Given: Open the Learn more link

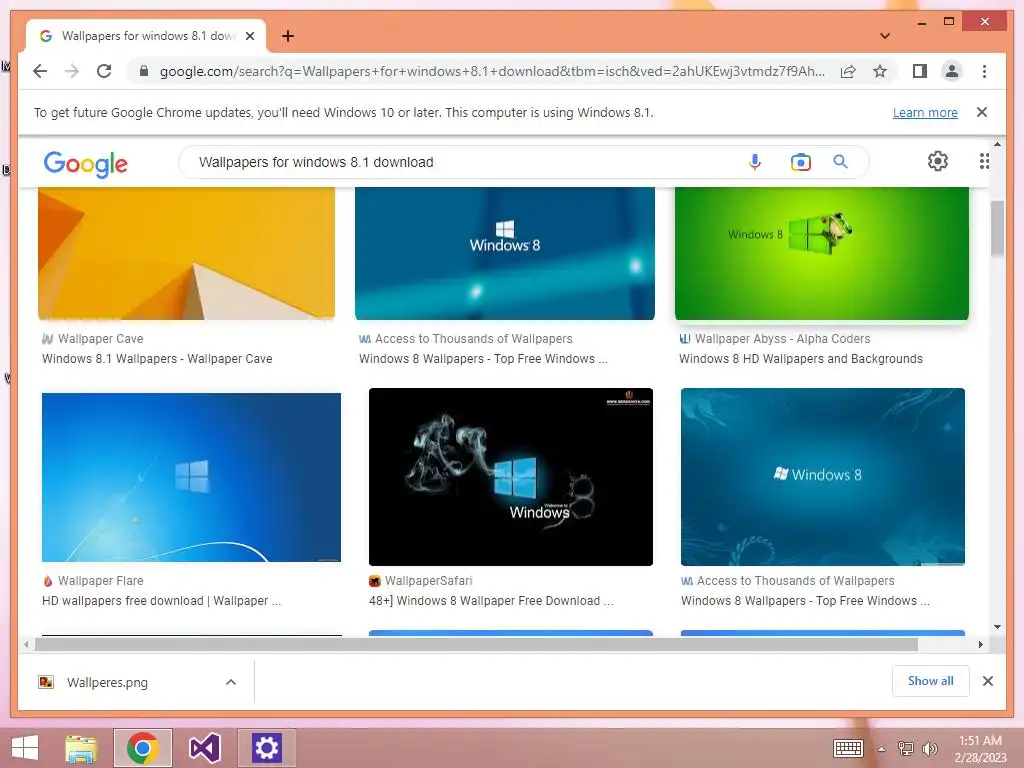Looking at the screenshot, I should (x=925, y=112).
